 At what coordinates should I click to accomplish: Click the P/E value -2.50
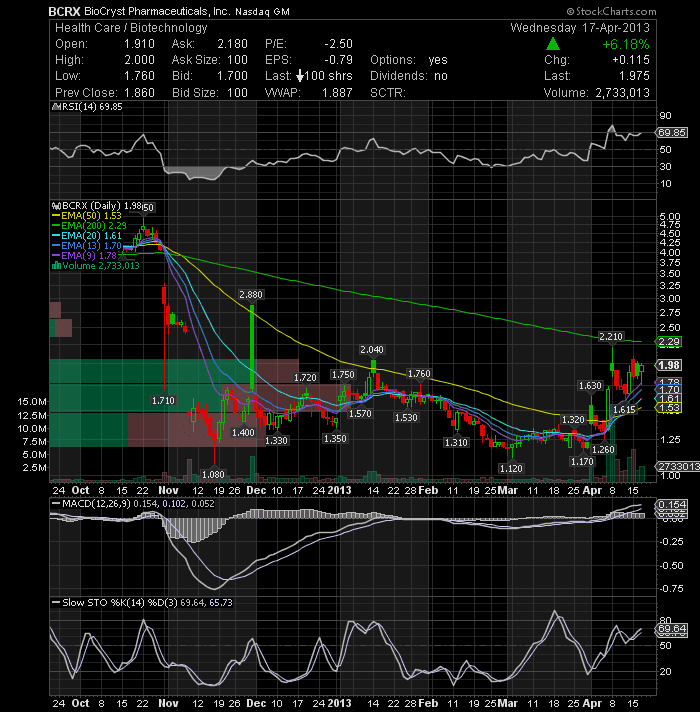point(339,44)
